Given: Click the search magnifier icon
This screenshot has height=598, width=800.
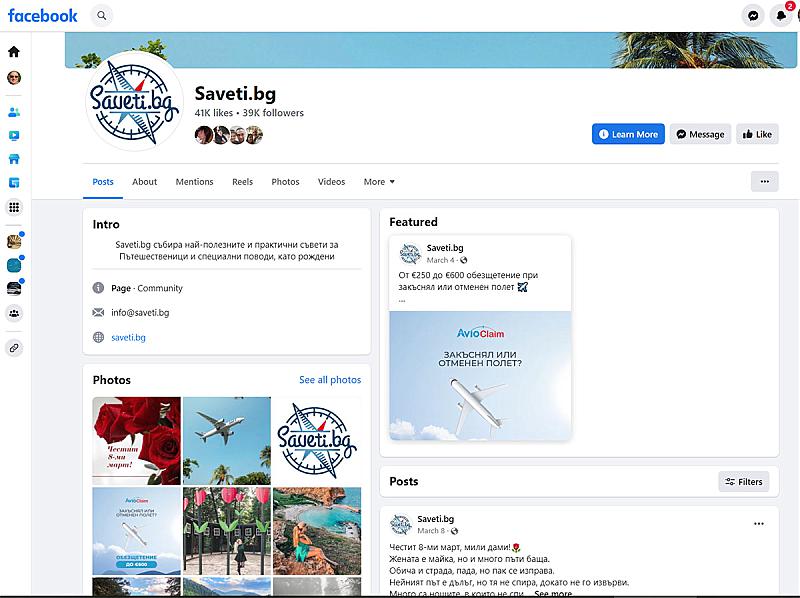Looking at the screenshot, I should pos(102,16).
